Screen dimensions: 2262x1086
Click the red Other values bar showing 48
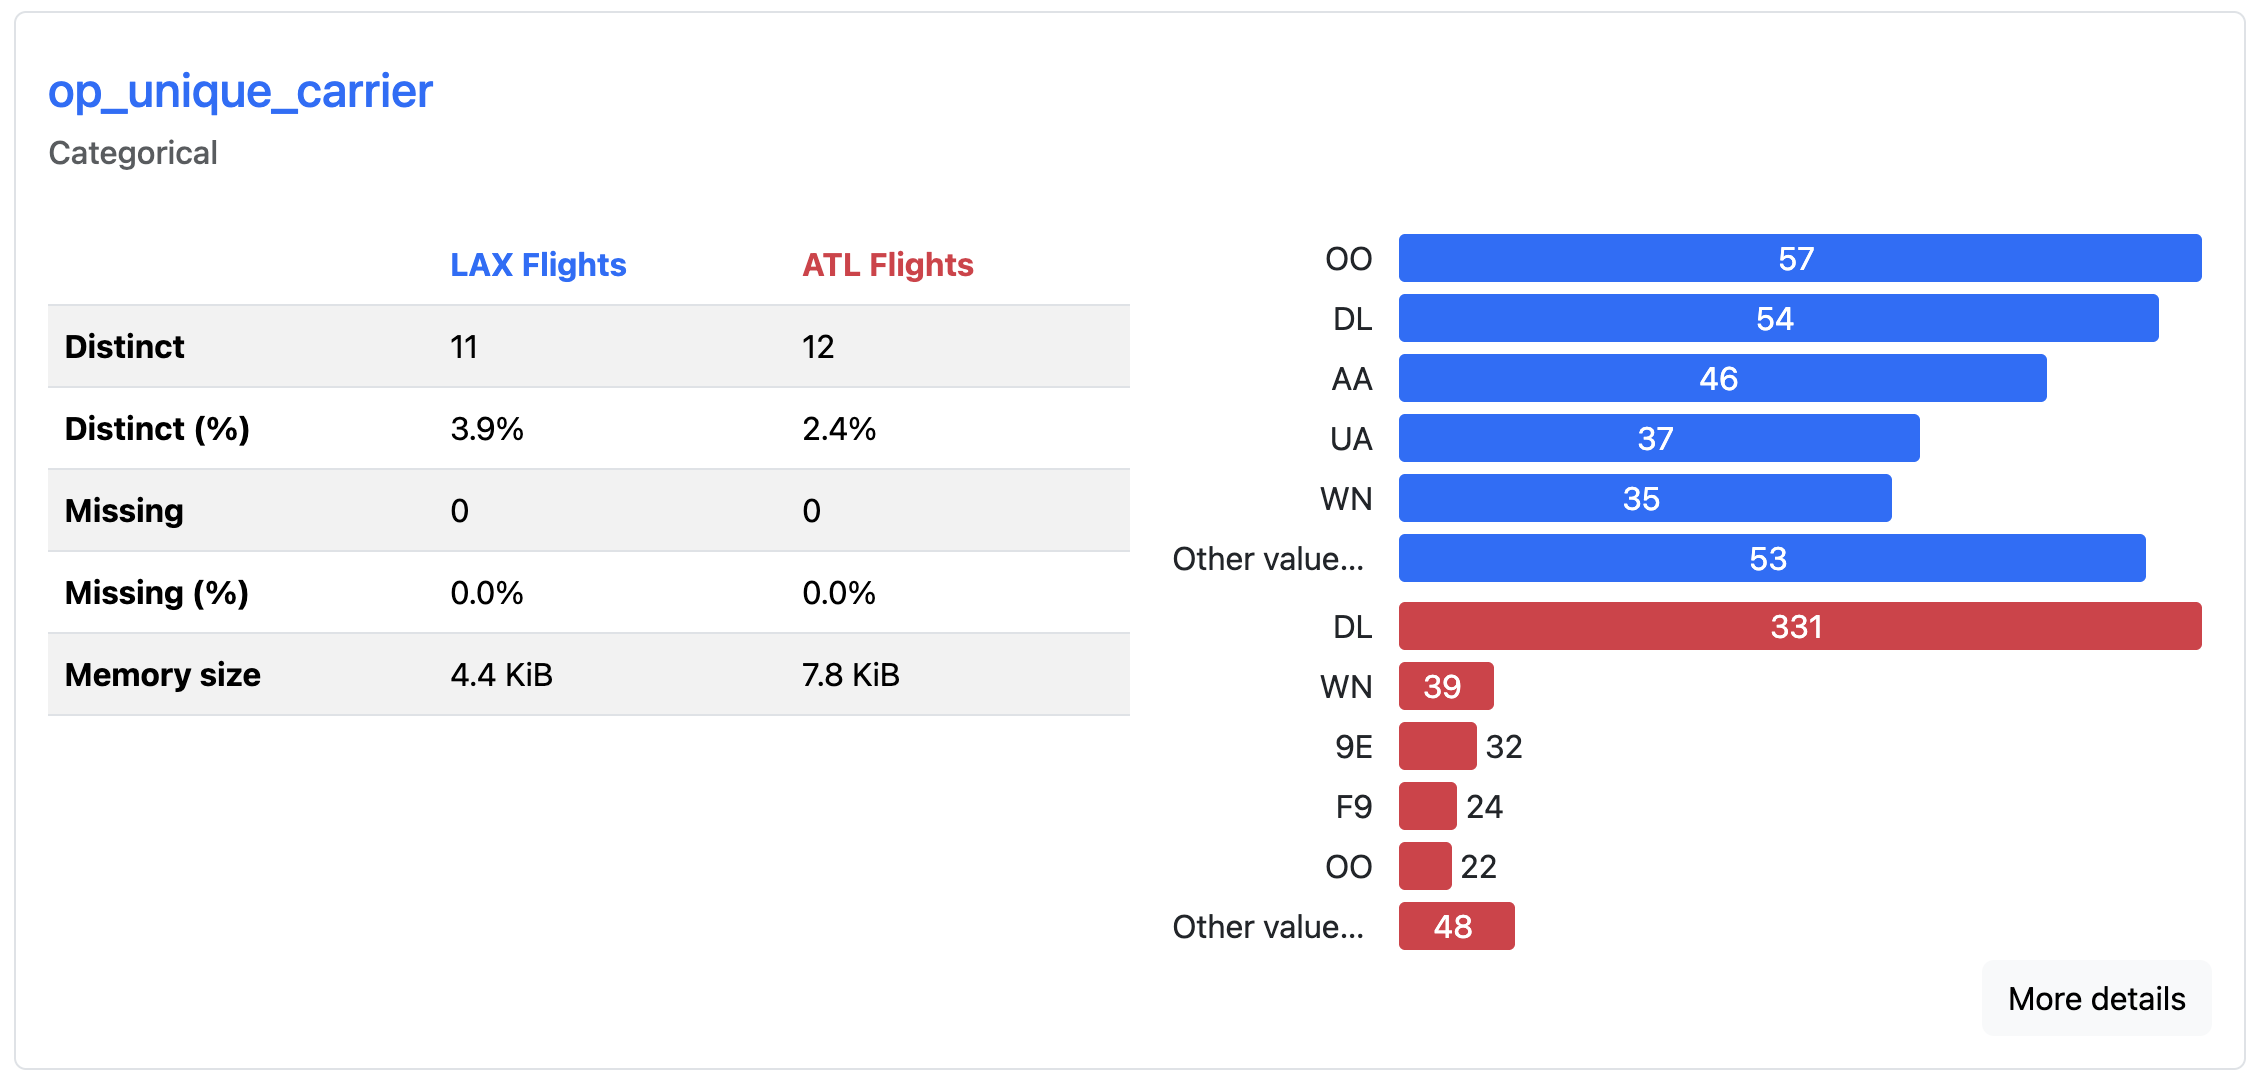pyautogui.click(x=1455, y=927)
